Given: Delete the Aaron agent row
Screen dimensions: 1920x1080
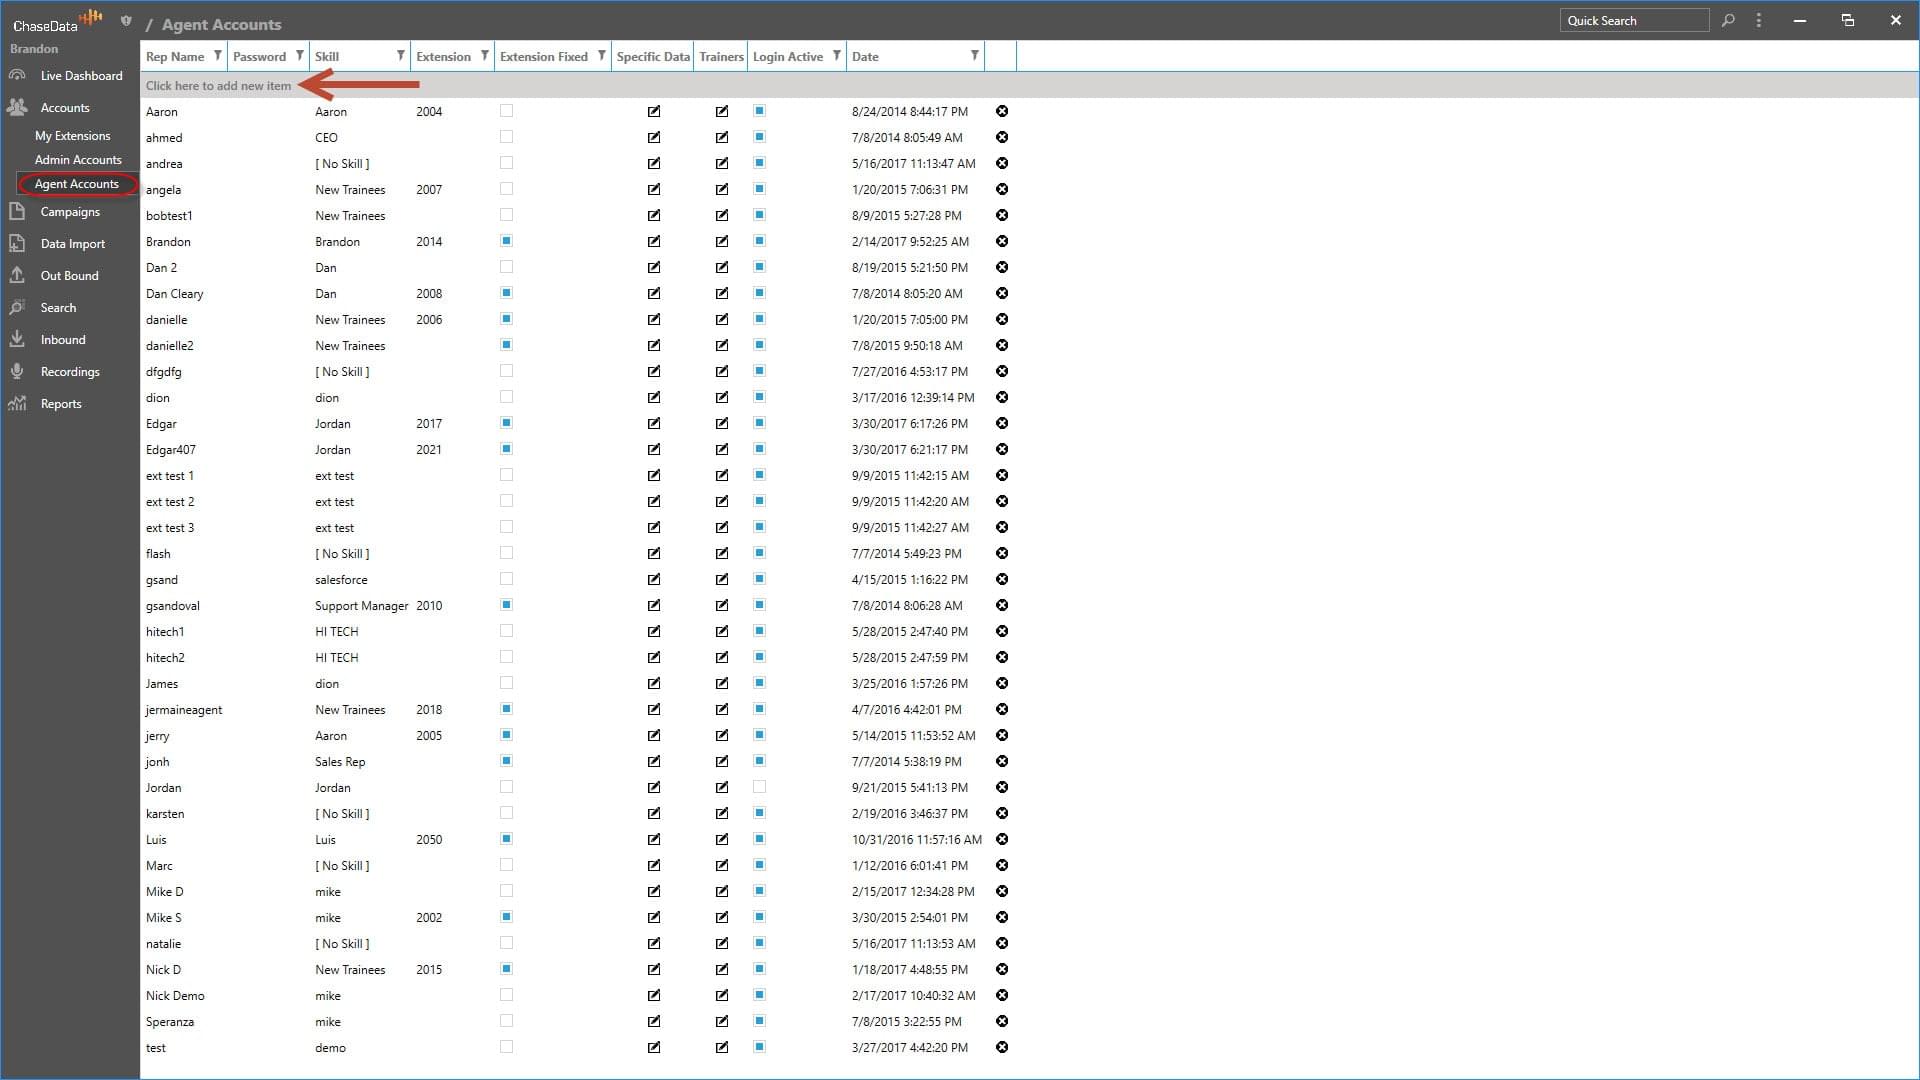Looking at the screenshot, I should (x=1002, y=112).
